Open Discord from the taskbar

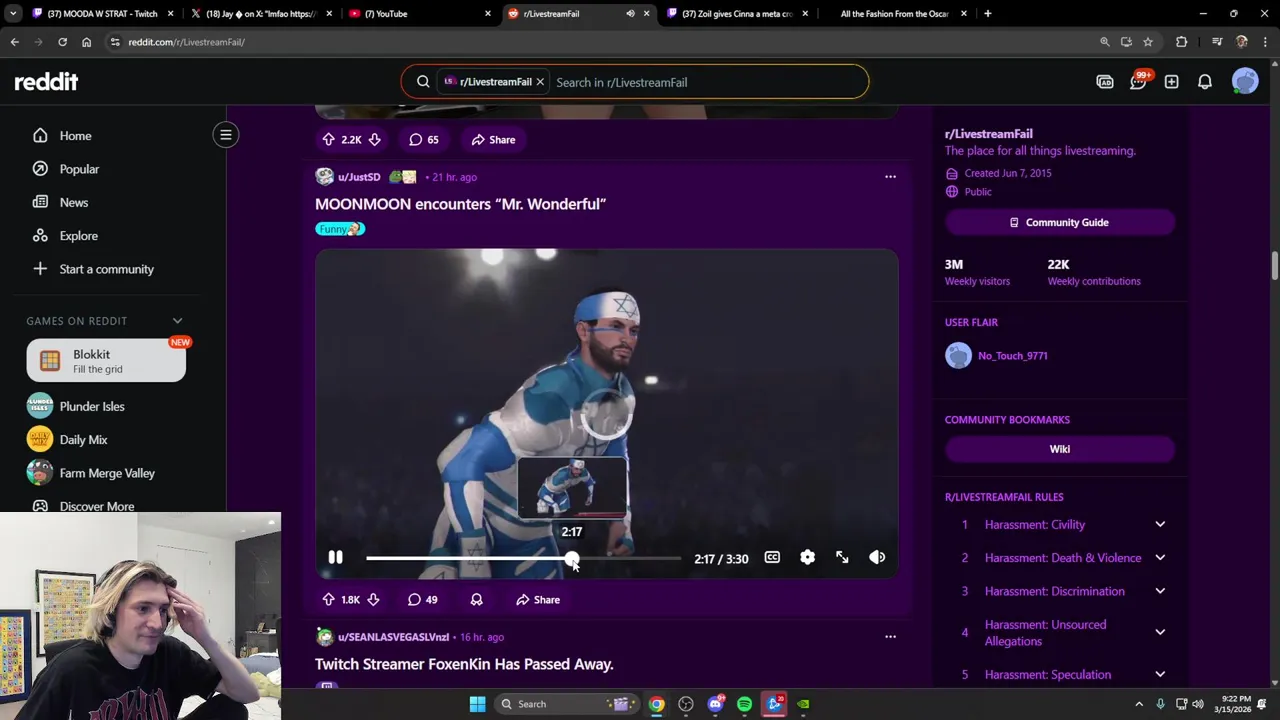coord(715,704)
